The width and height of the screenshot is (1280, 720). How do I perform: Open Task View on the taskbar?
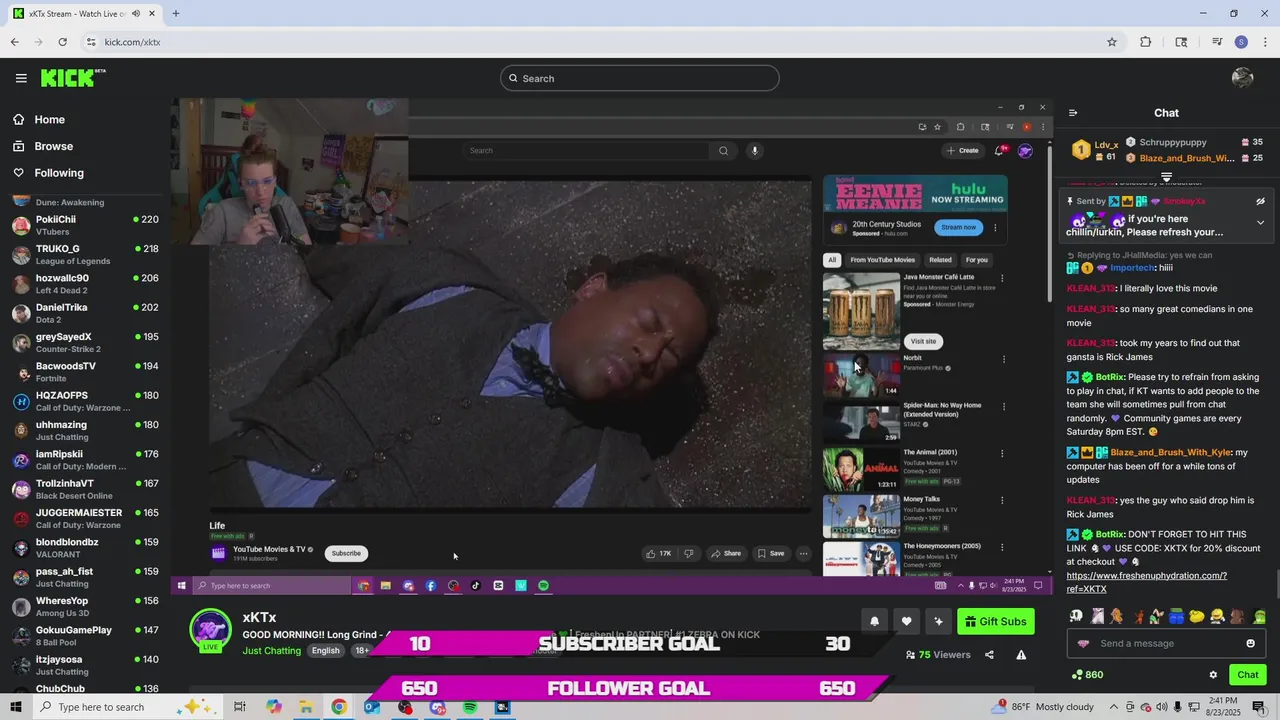tap(240, 707)
